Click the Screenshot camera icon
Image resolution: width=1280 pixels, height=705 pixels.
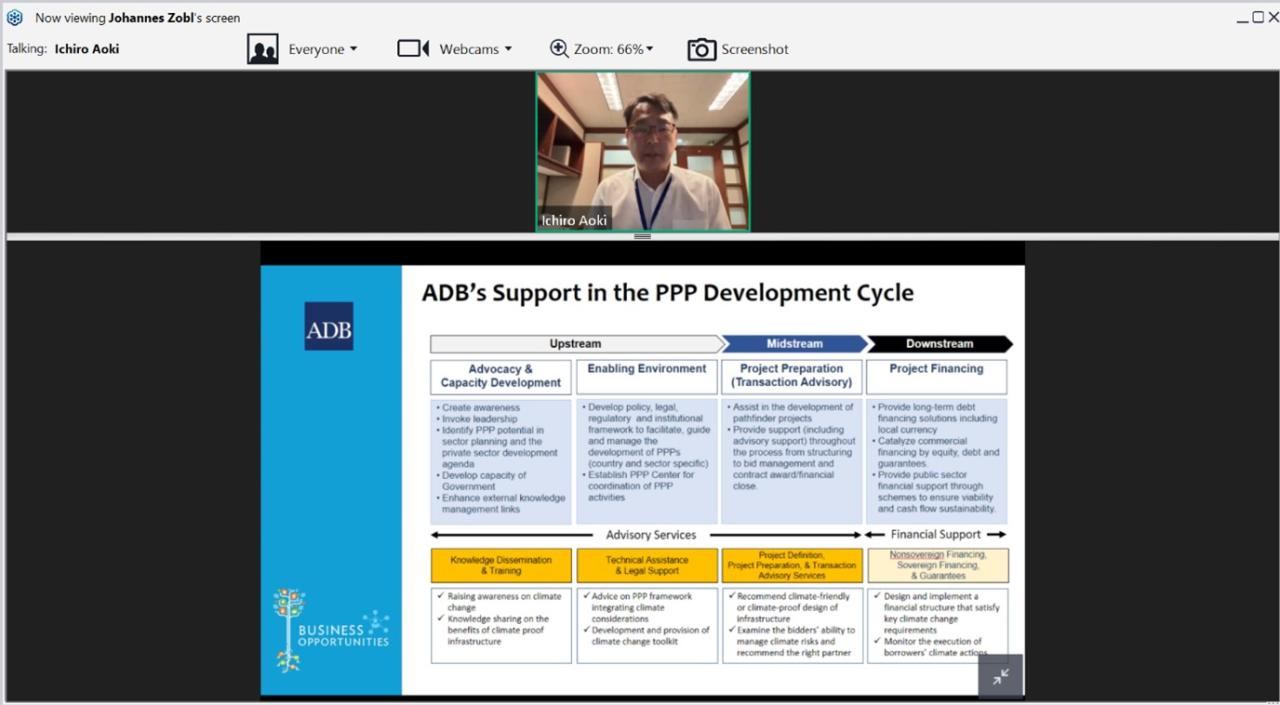pyautogui.click(x=702, y=49)
